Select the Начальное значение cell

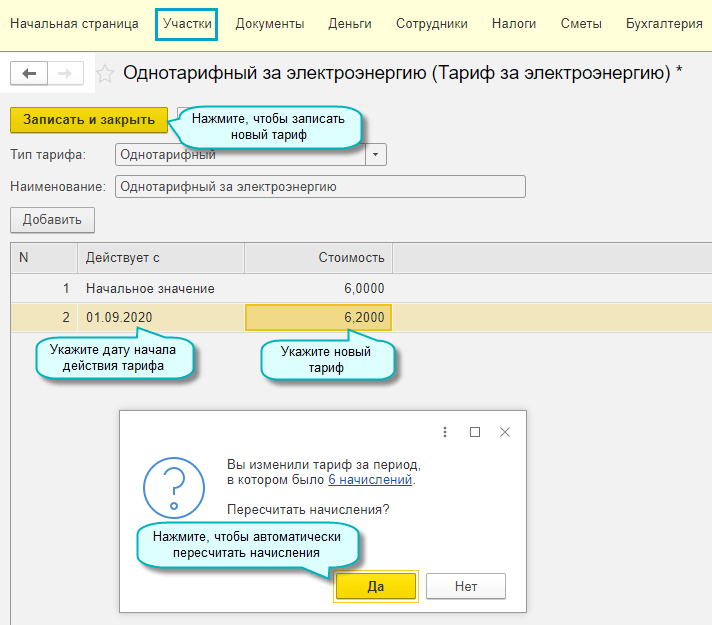[161, 288]
